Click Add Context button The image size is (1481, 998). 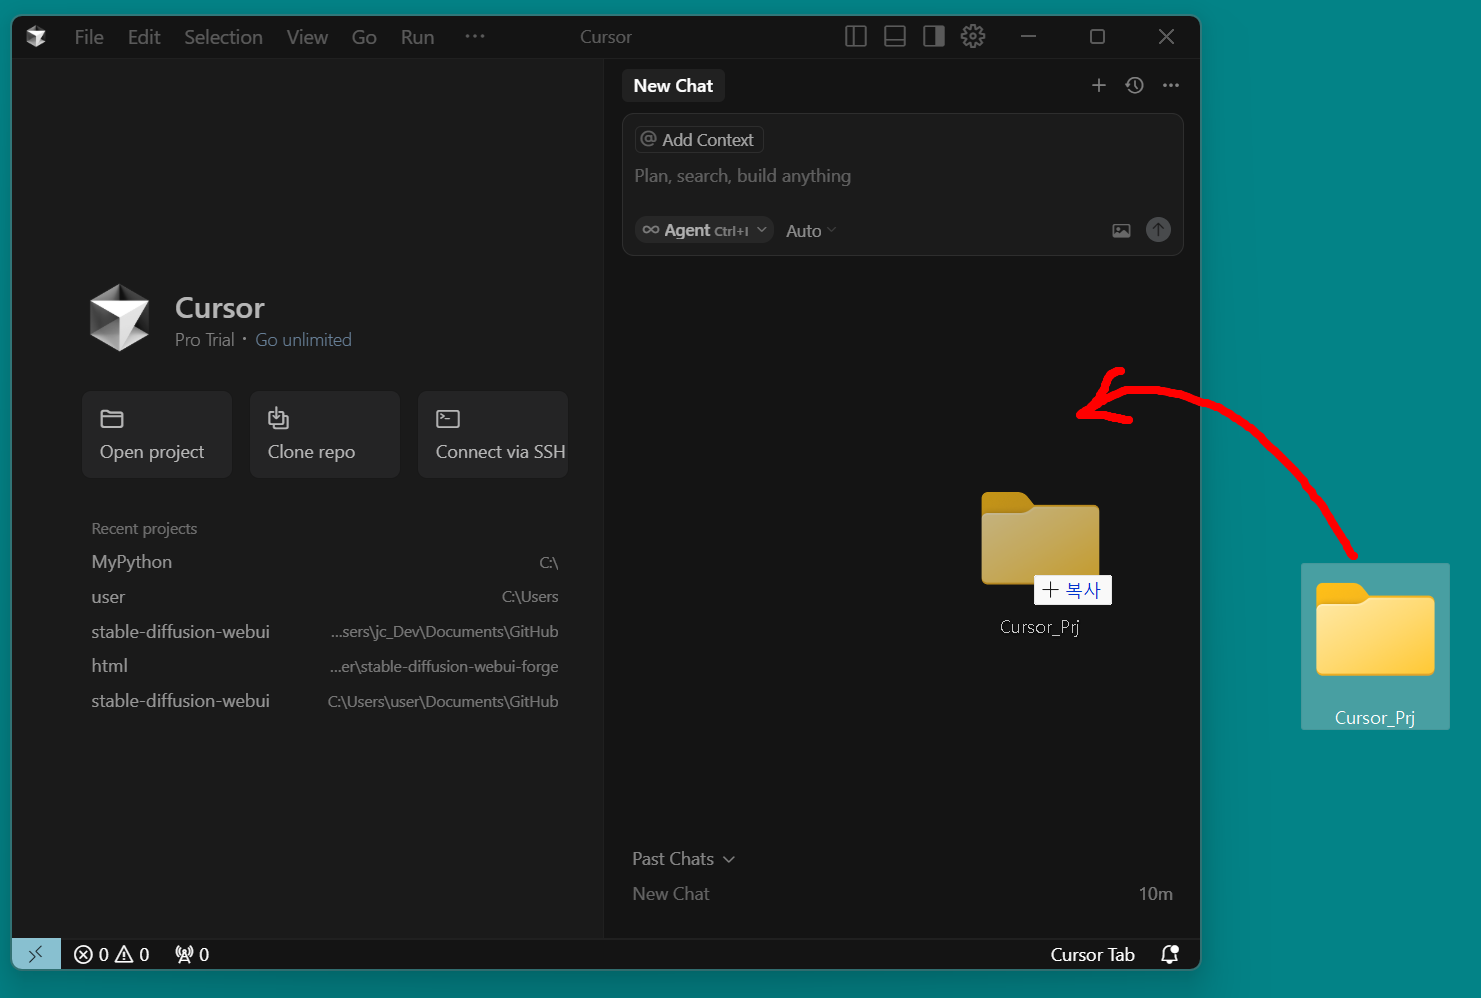(x=699, y=140)
